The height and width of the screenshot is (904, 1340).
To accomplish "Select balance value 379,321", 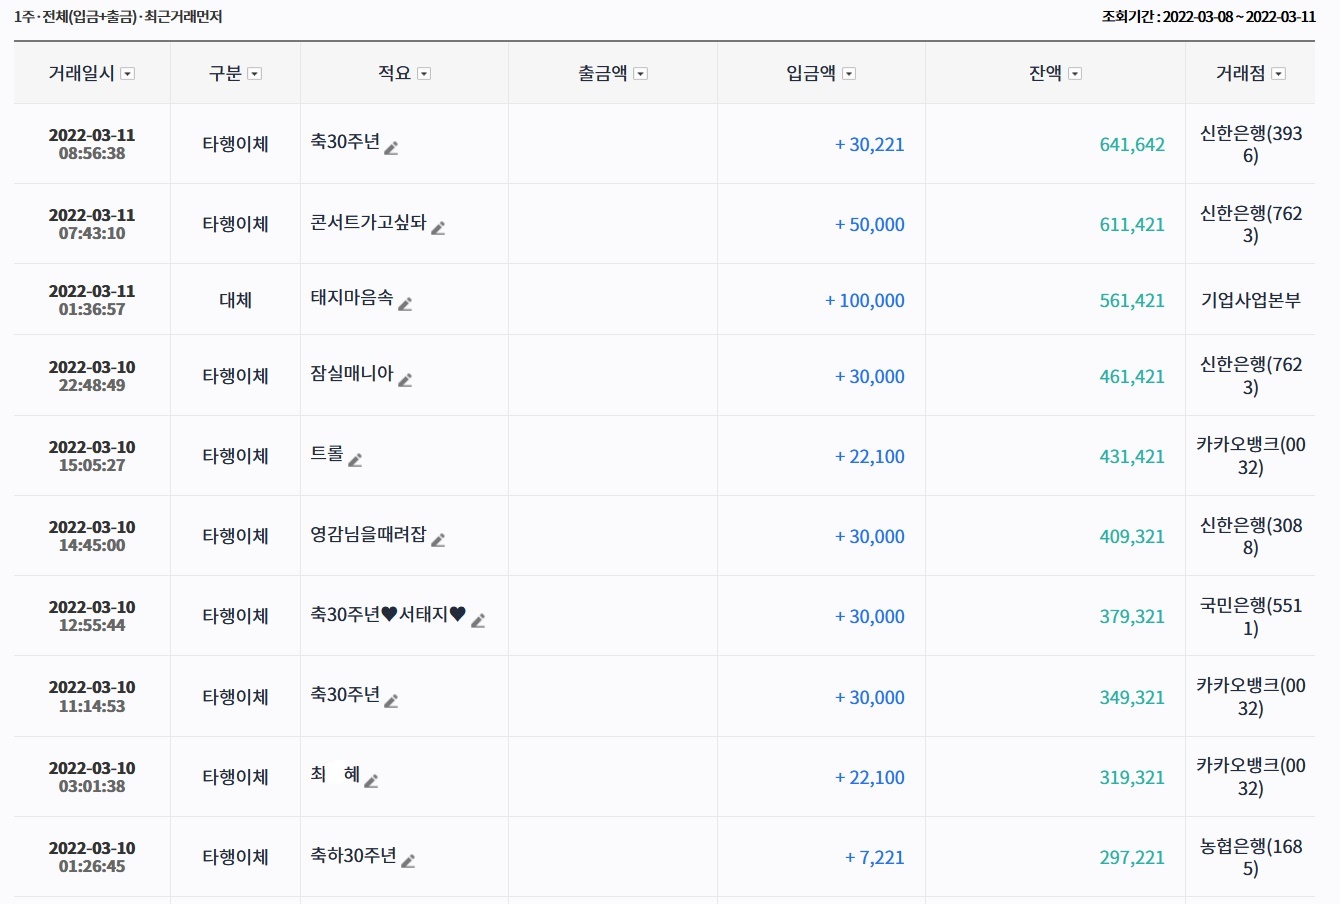I will tap(1132, 617).
